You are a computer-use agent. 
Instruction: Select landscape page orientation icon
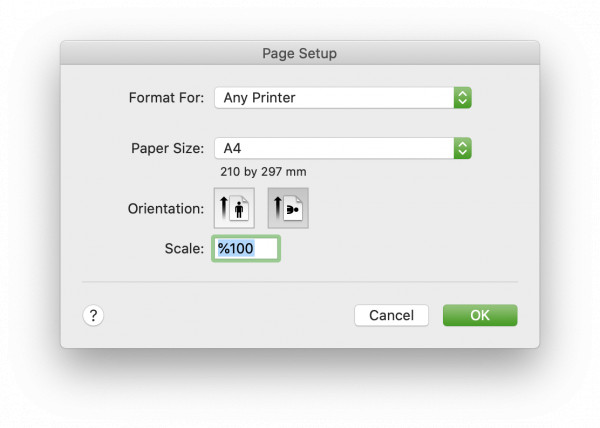[x=288, y=208]
